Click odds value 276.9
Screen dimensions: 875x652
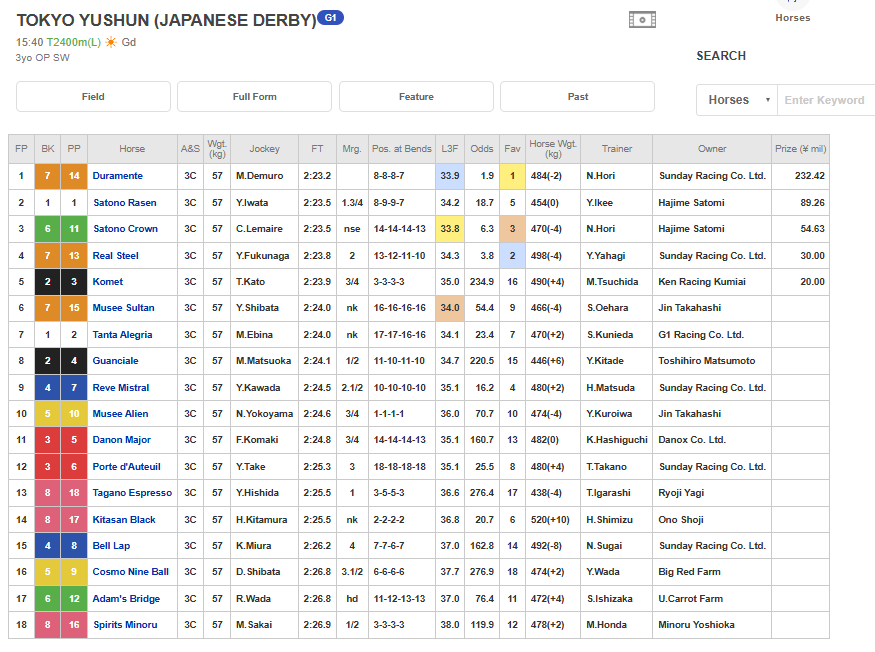482,572
